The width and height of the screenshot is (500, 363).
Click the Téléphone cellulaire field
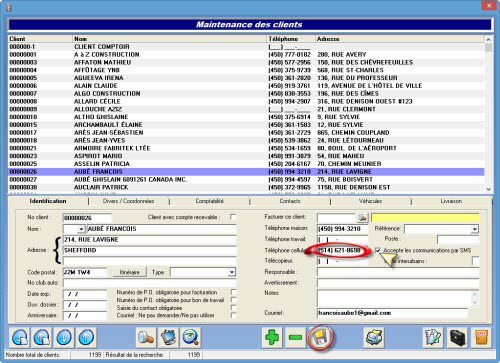[x=342, y=250]
